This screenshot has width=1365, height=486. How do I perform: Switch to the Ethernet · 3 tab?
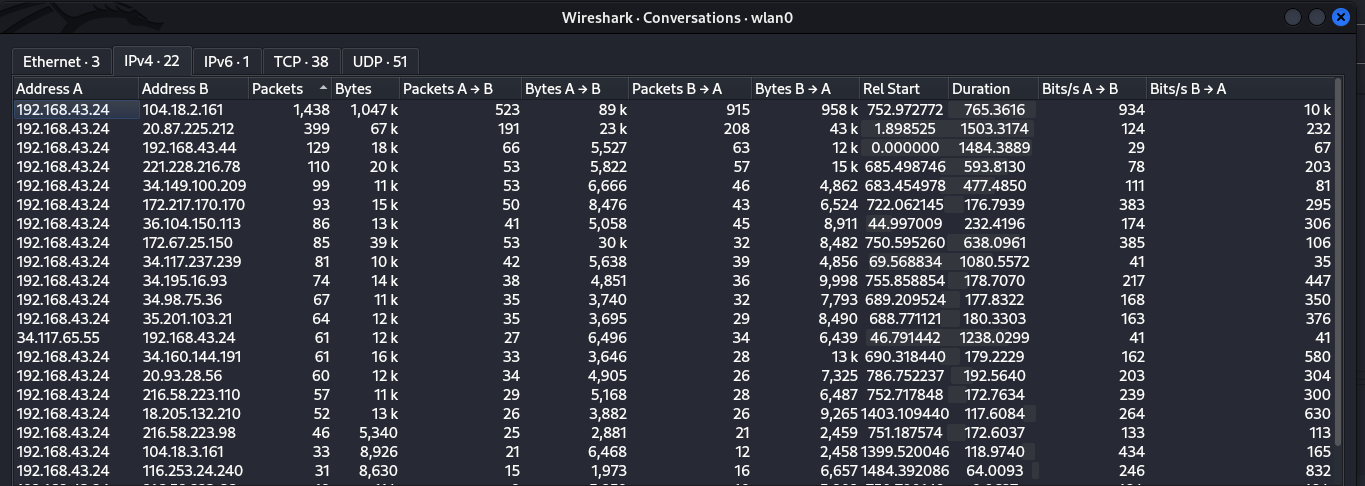(61, 61)
